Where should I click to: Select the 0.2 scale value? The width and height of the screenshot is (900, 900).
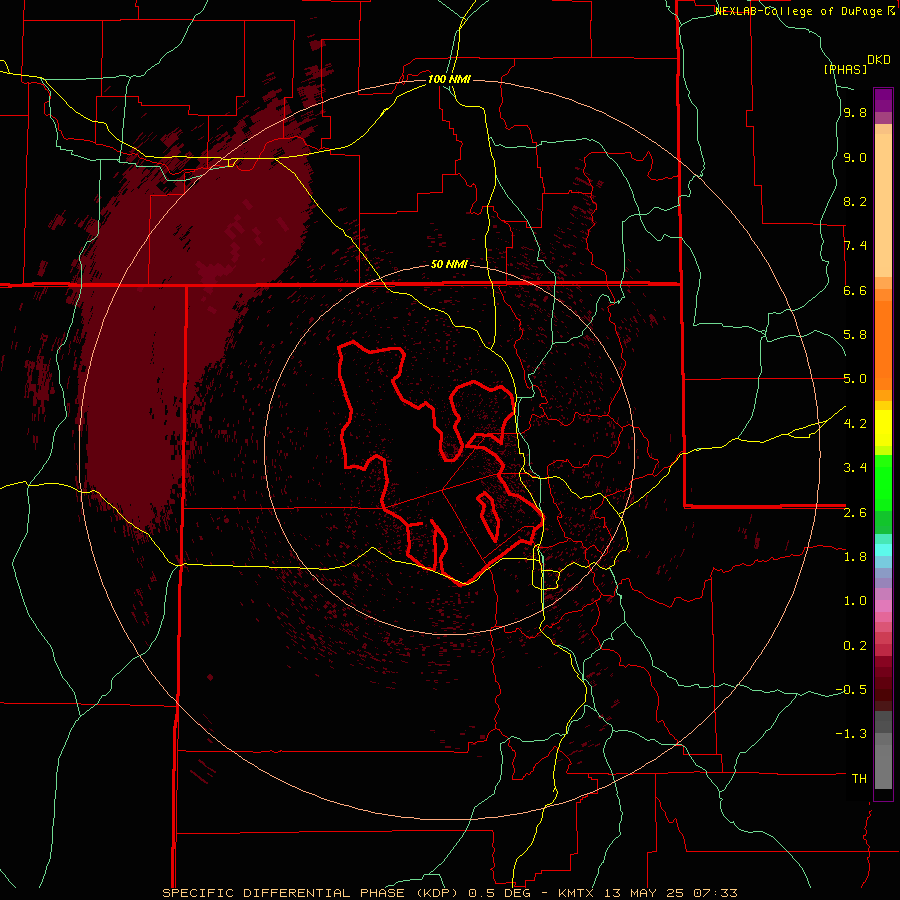pyautogui.click(x=855, y=646)
